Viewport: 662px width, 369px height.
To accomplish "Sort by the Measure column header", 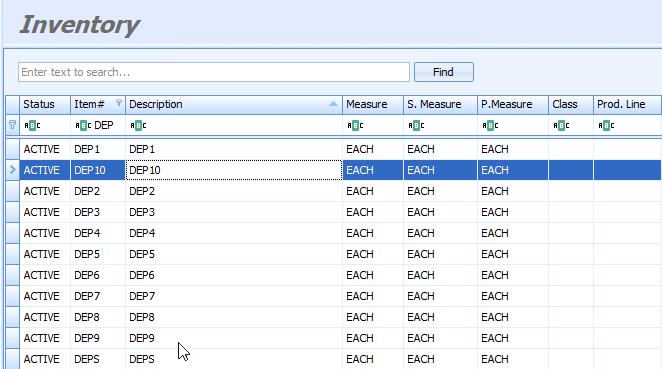I will pyautogui.click(x=373, y=104).
